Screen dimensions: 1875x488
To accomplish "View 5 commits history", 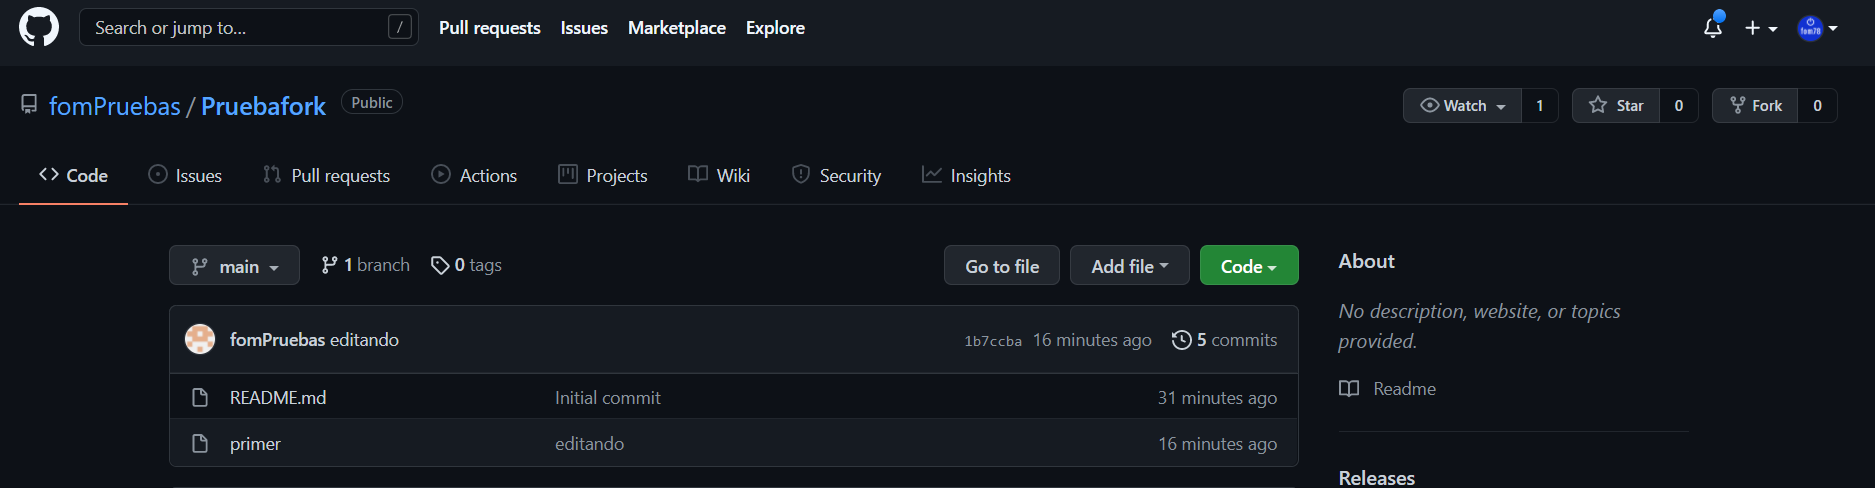I will [1225, 340].
